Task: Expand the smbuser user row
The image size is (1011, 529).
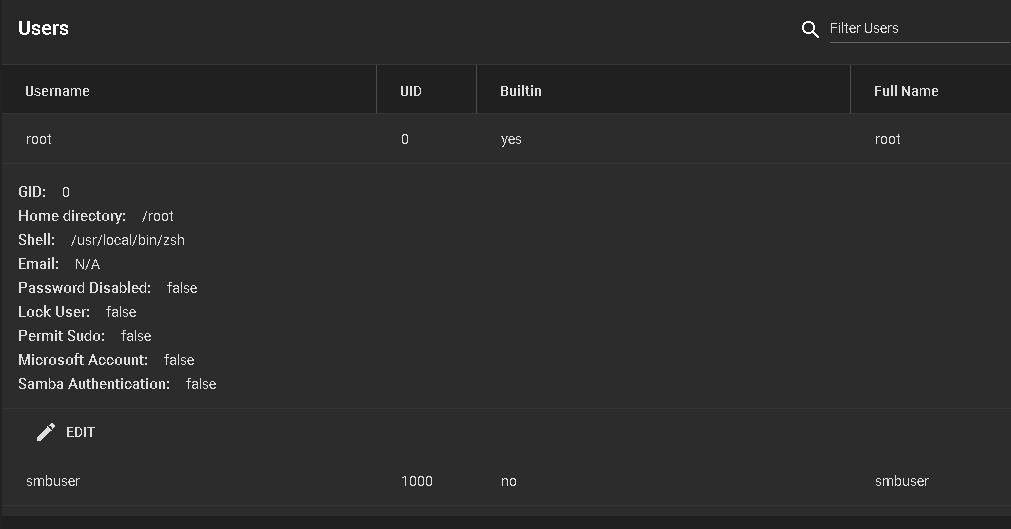Action: tap(507, 481)
